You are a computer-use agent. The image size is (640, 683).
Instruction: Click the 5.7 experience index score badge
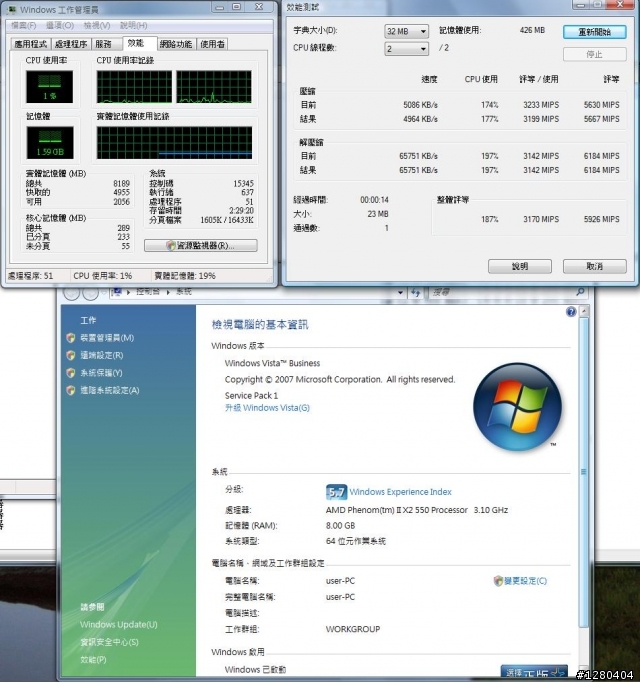[x=336, y=492]
